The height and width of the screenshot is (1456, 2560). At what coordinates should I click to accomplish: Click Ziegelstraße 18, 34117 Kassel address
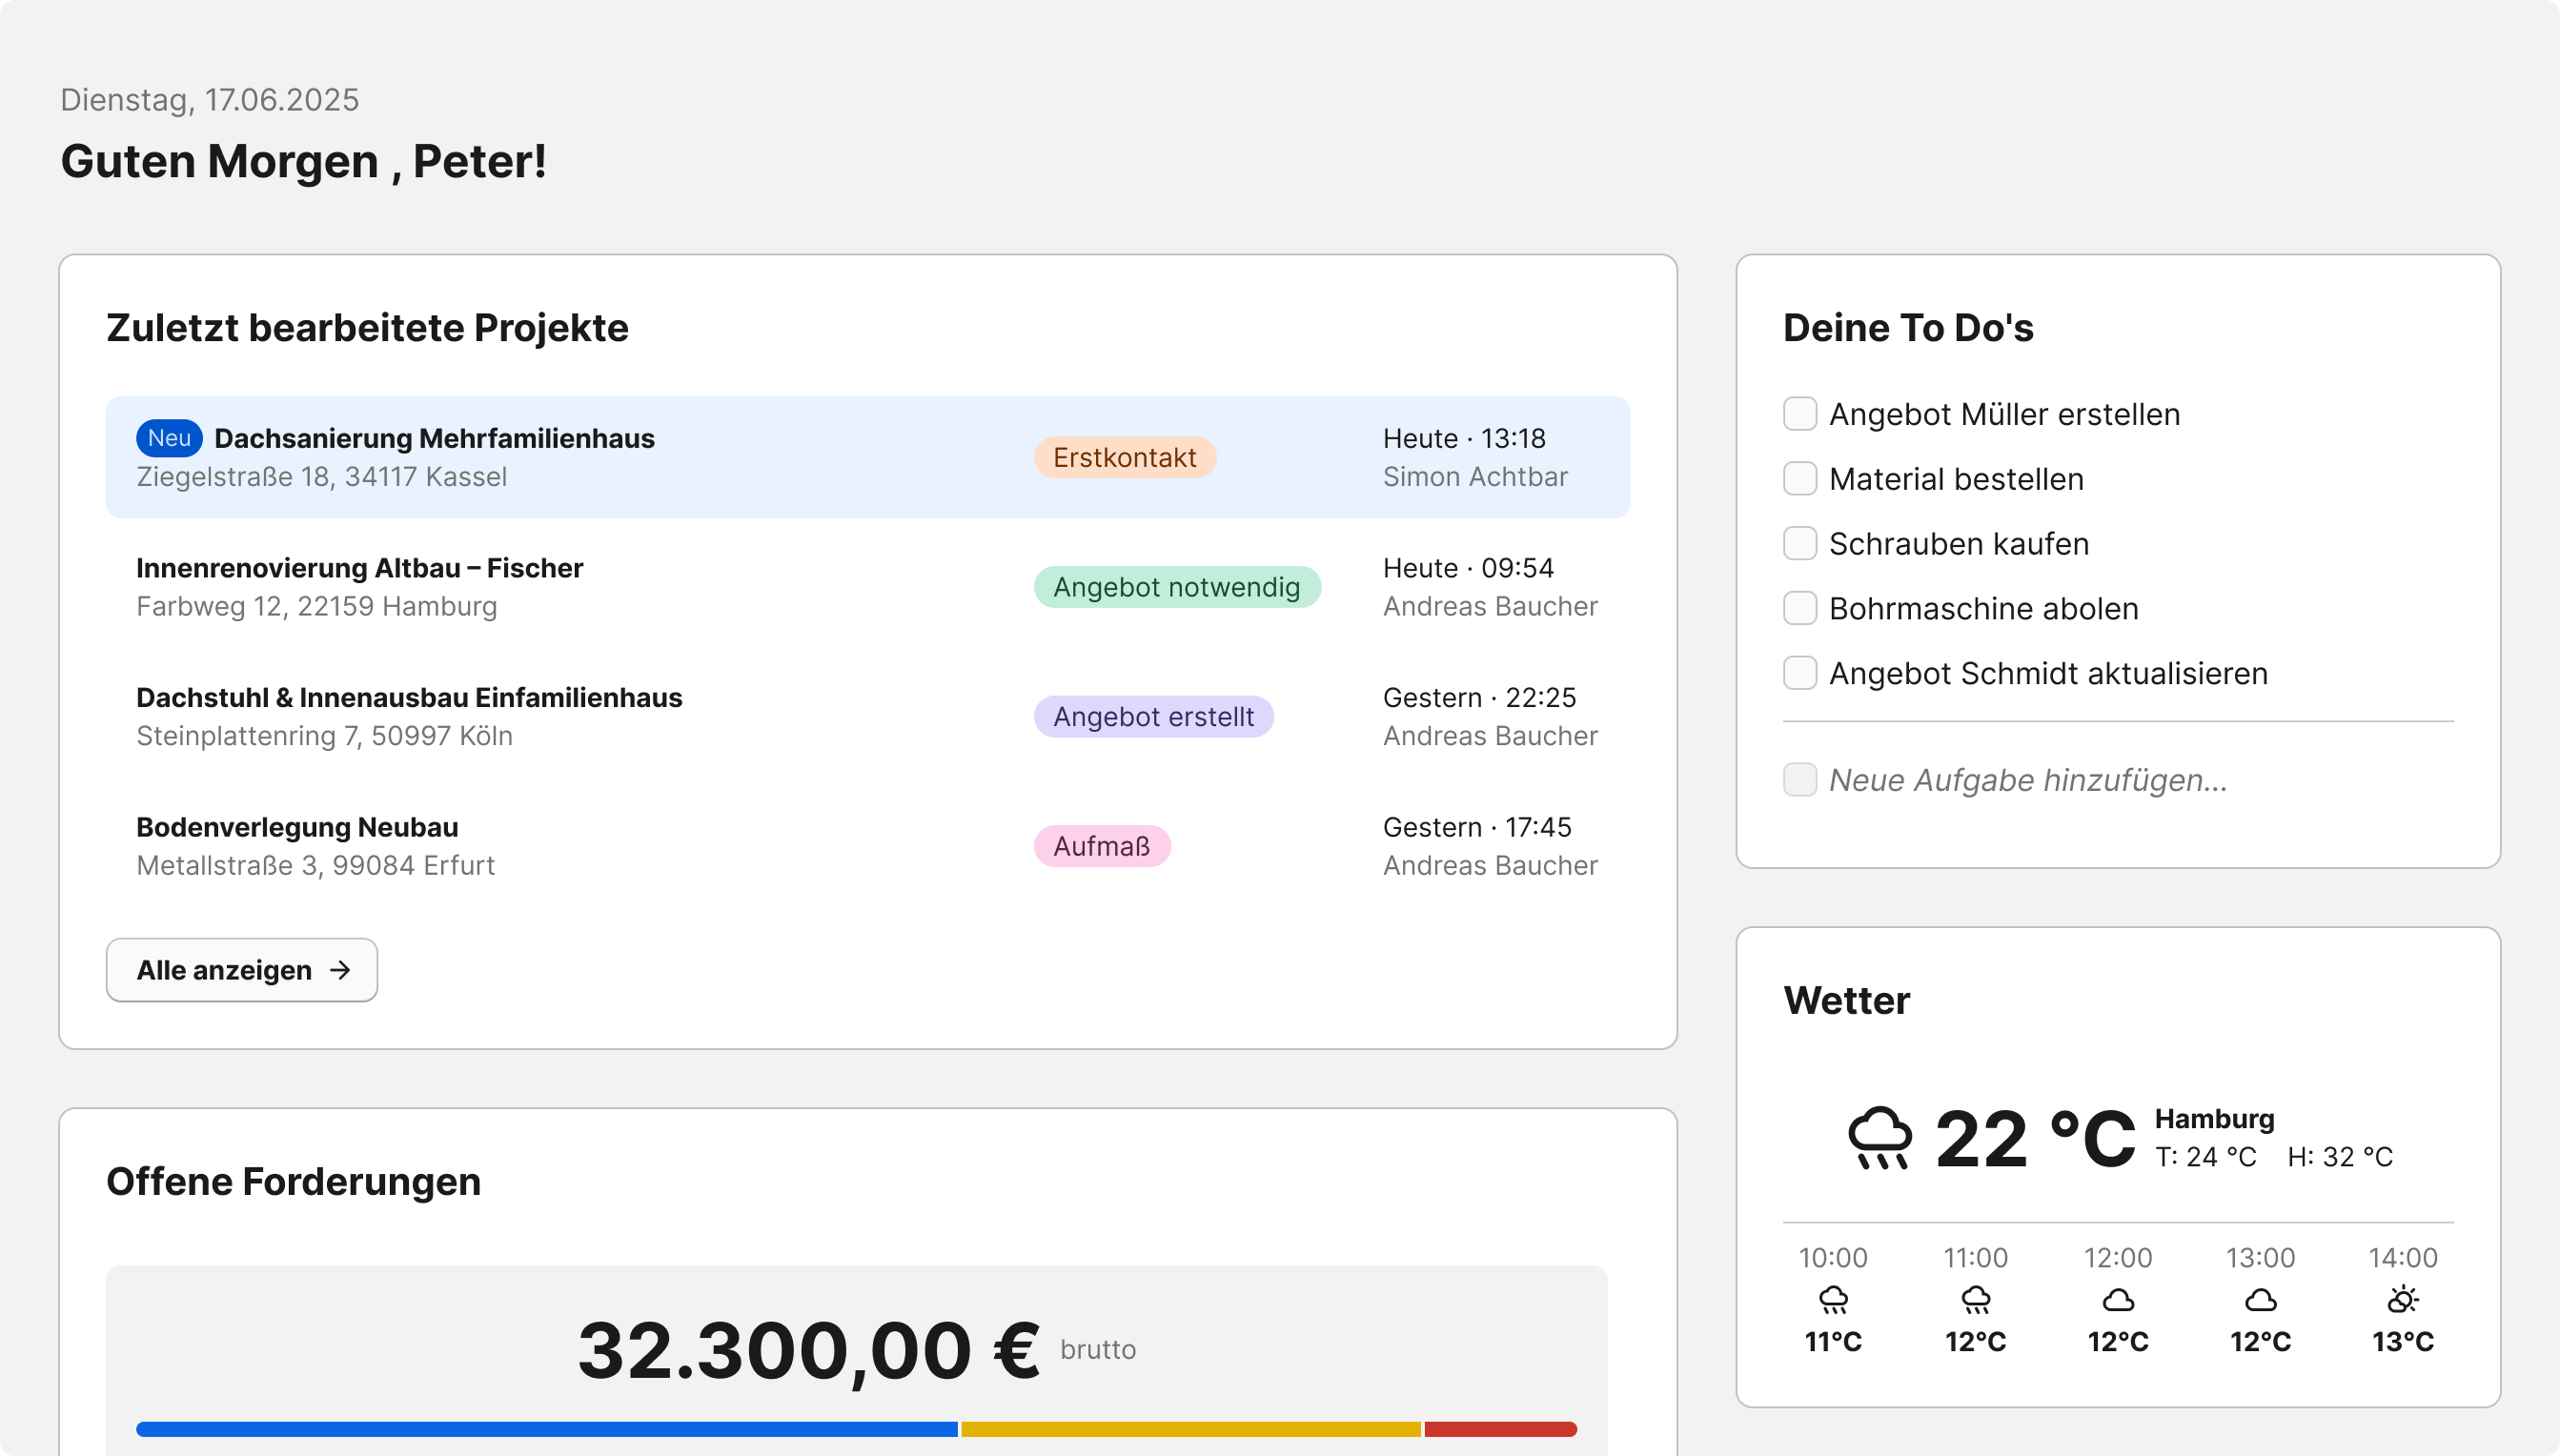(x=322, y=477)
